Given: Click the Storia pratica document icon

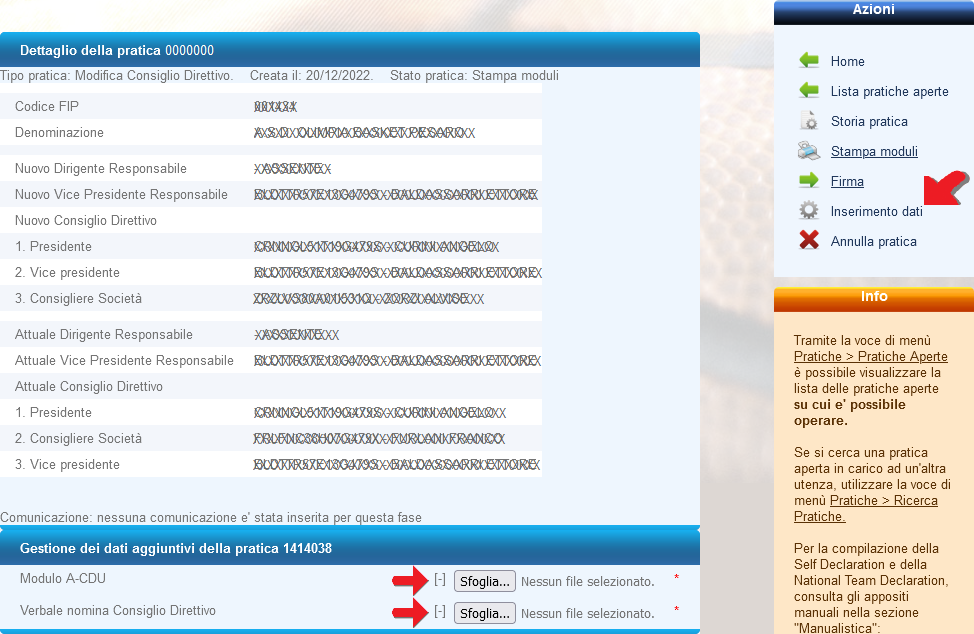Looking at the screenshot, I should click(x=809, y=121).
